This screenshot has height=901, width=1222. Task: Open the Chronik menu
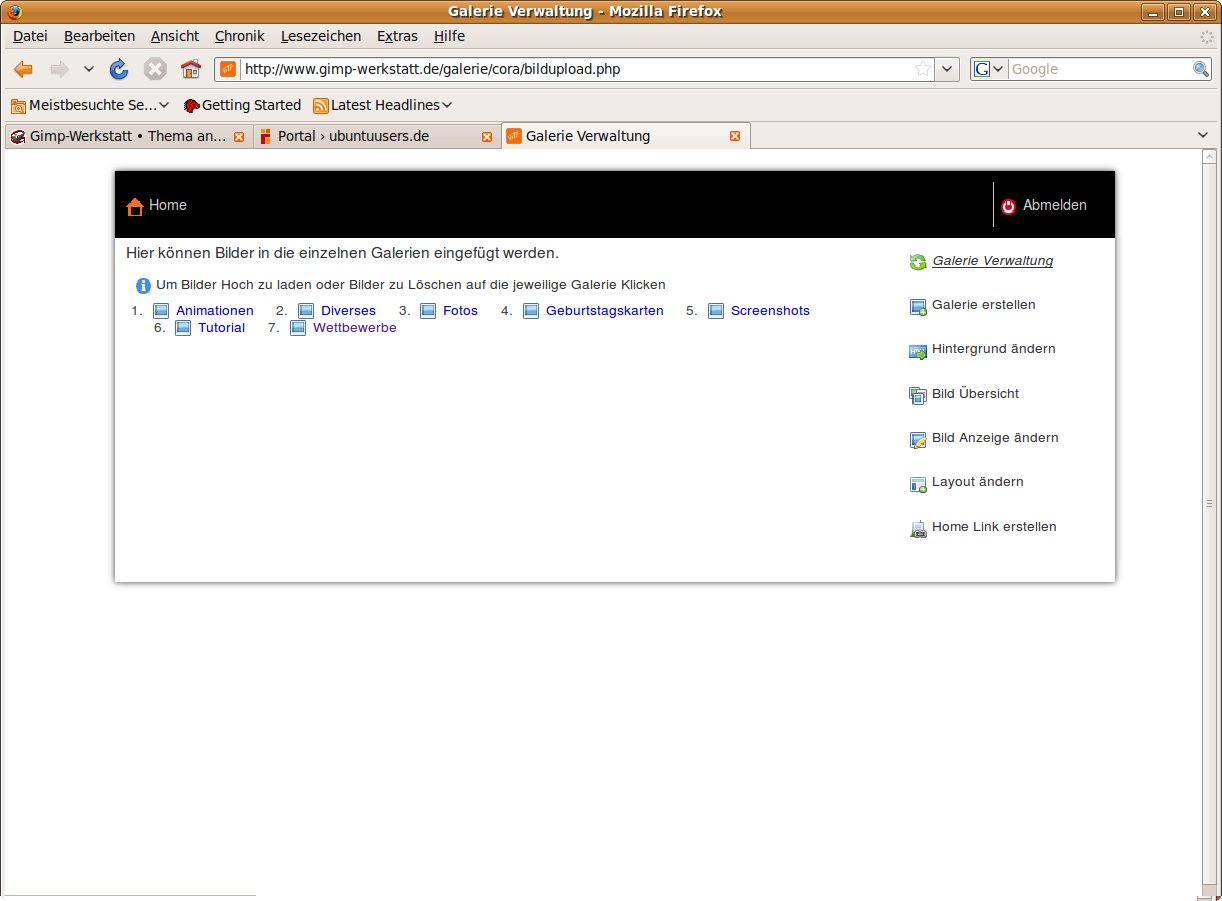click(x=240, y=36)
